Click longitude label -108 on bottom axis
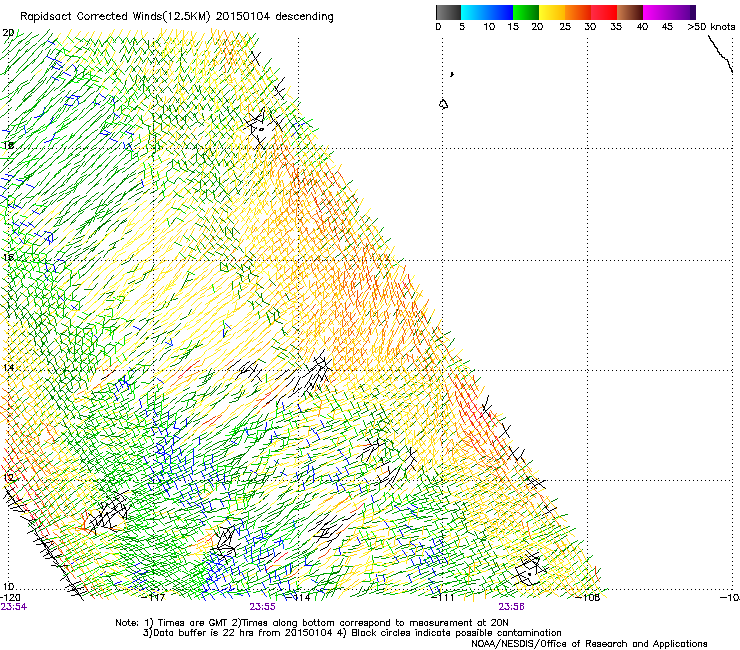740x650 pixels. (x=588, y=598)
